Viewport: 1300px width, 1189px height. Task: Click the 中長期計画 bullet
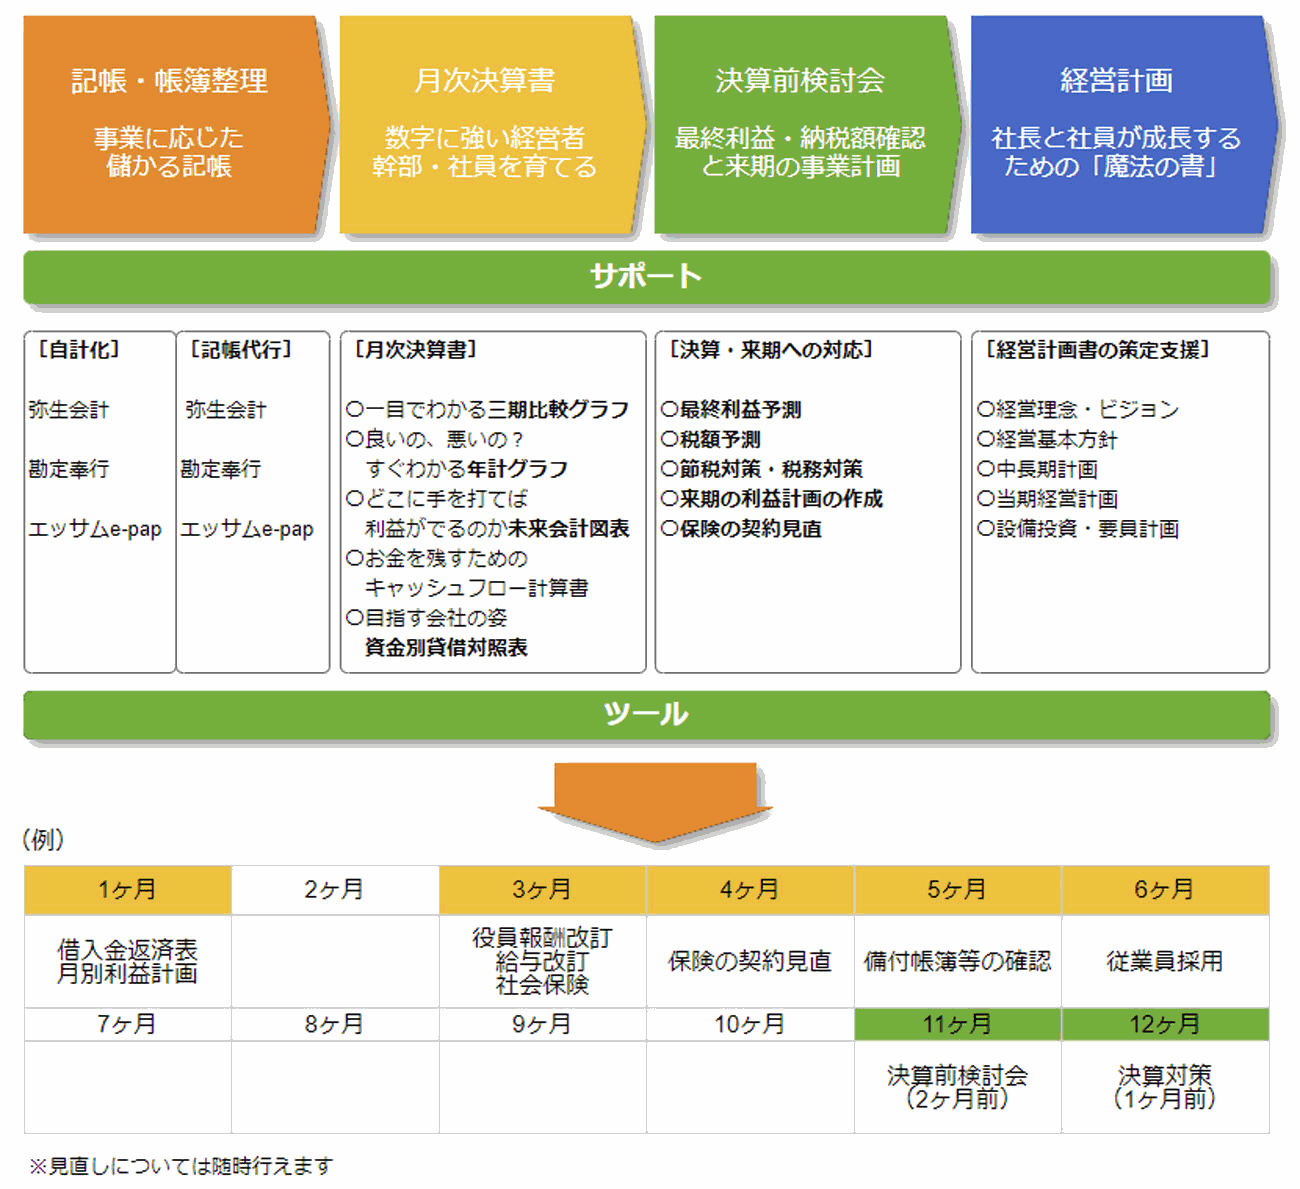(1037, 469)
